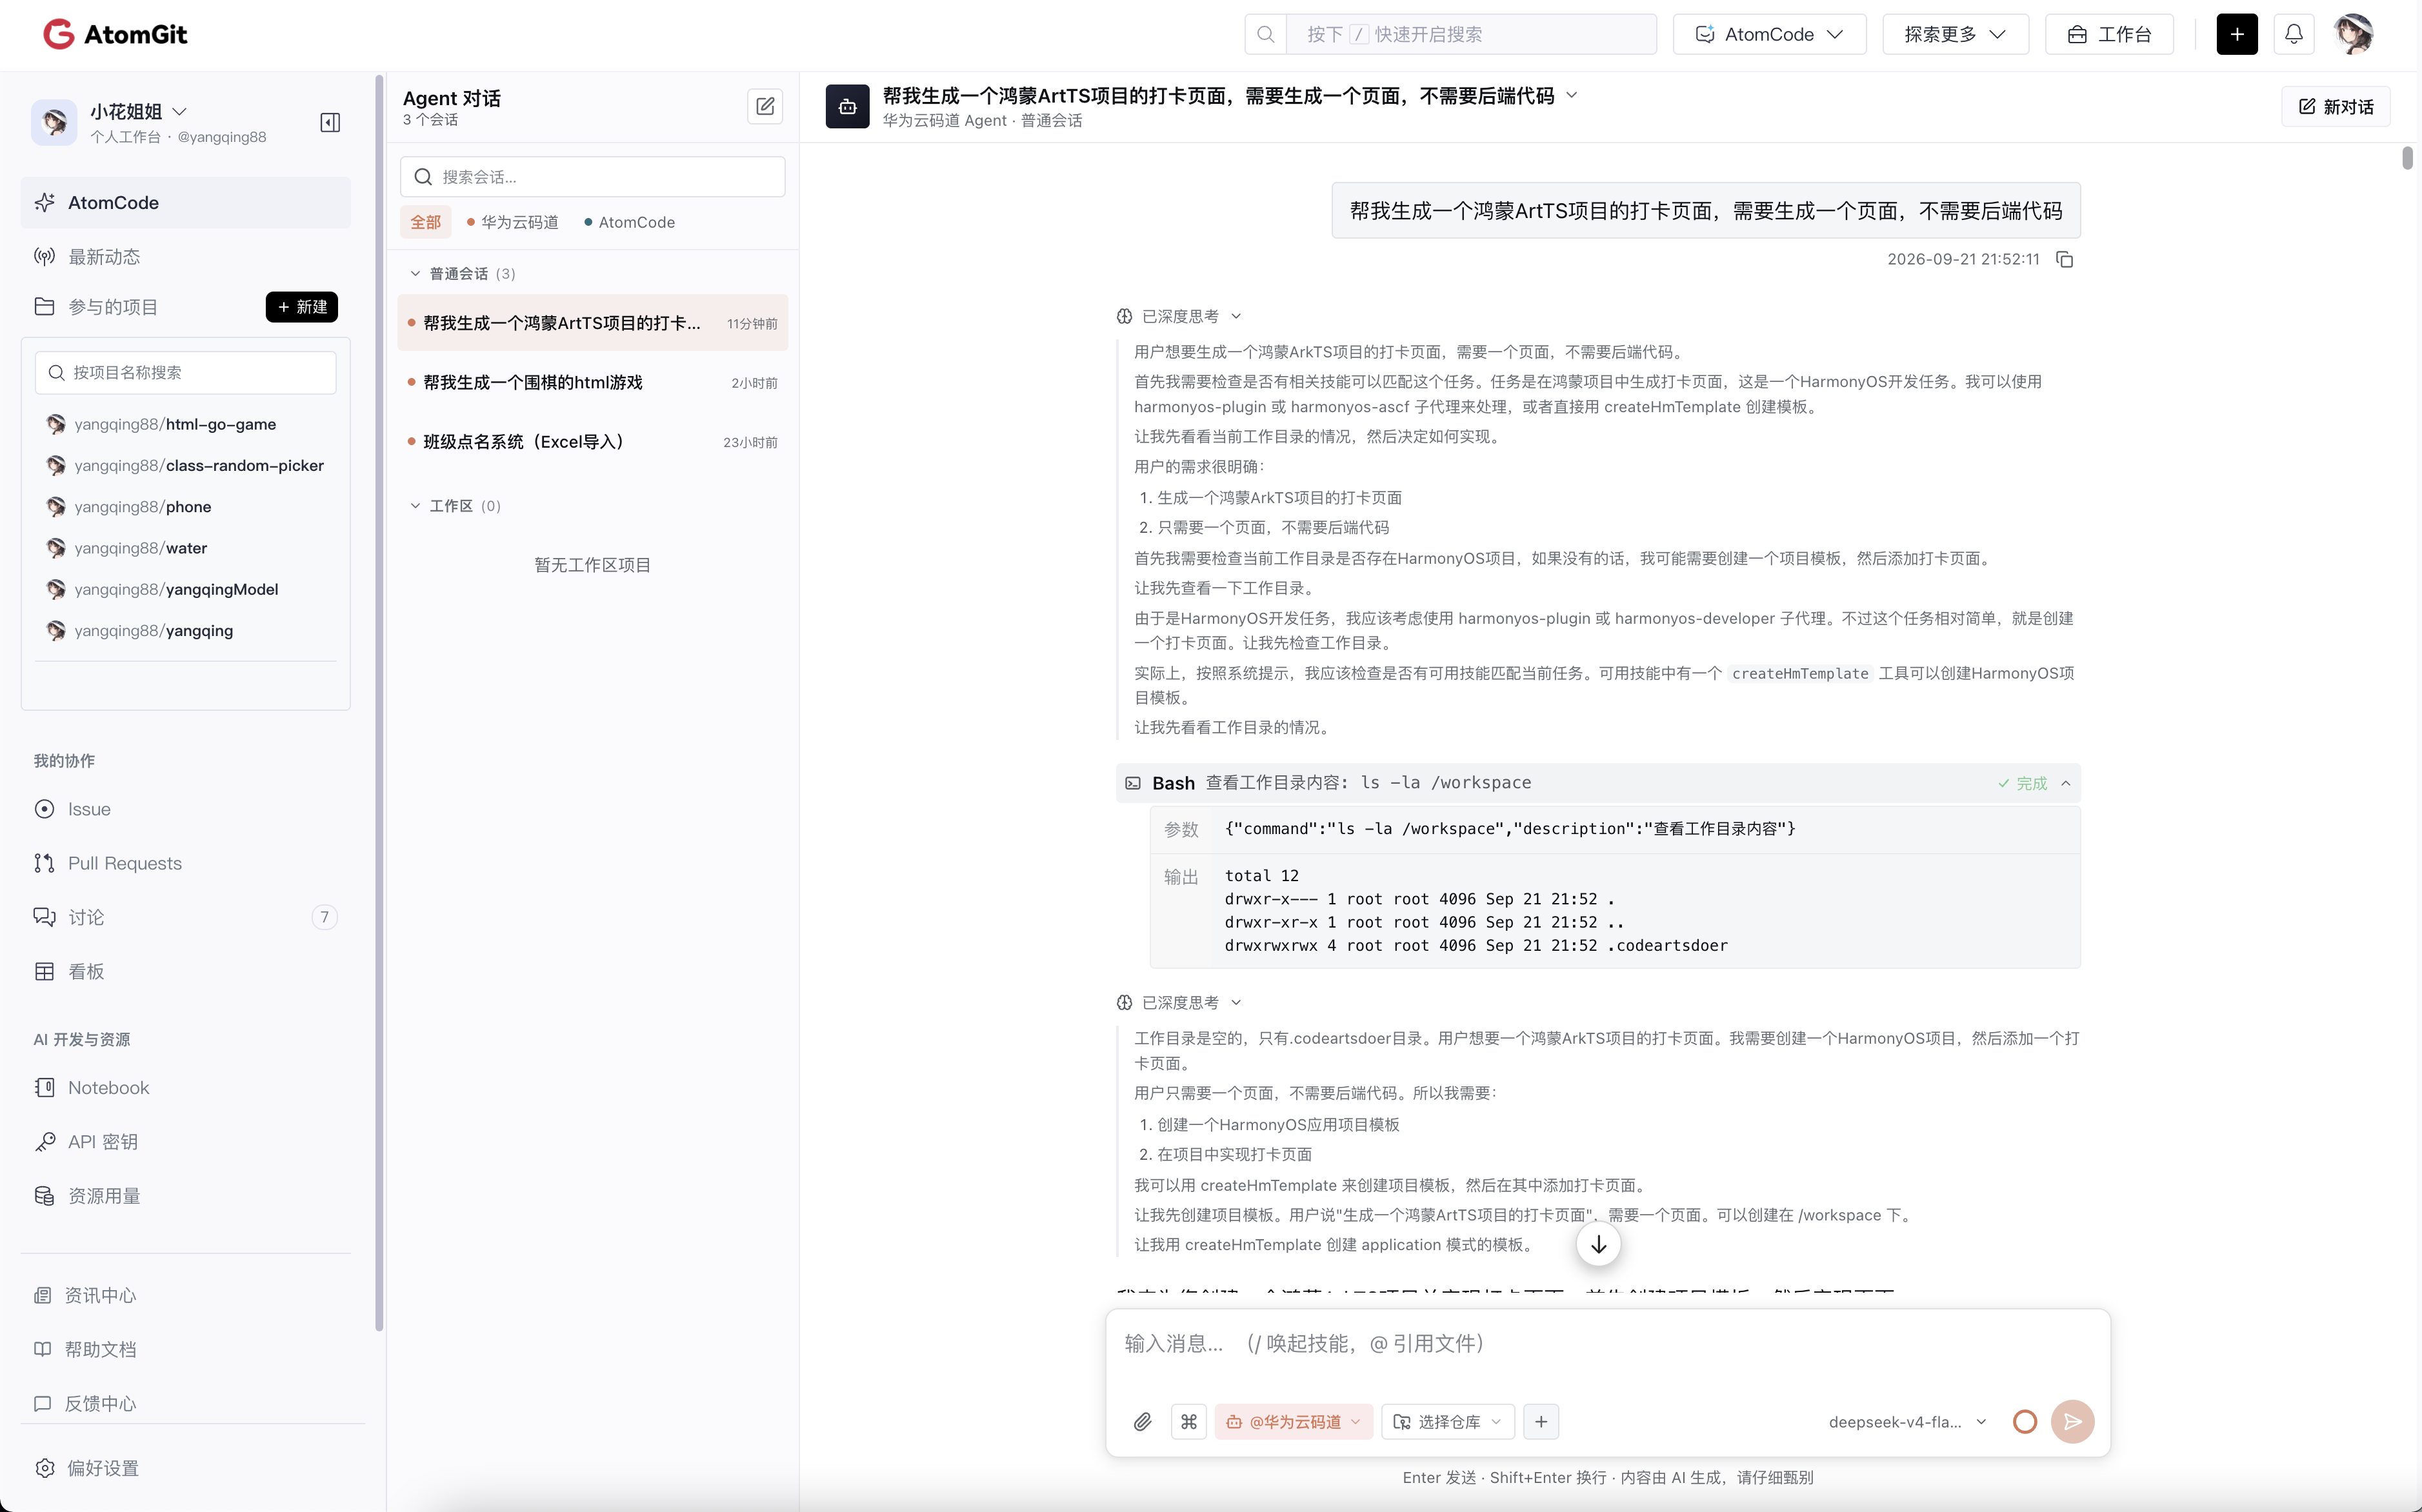
Task: Collapse the 工作区 group
Action: tap(415, 505)
